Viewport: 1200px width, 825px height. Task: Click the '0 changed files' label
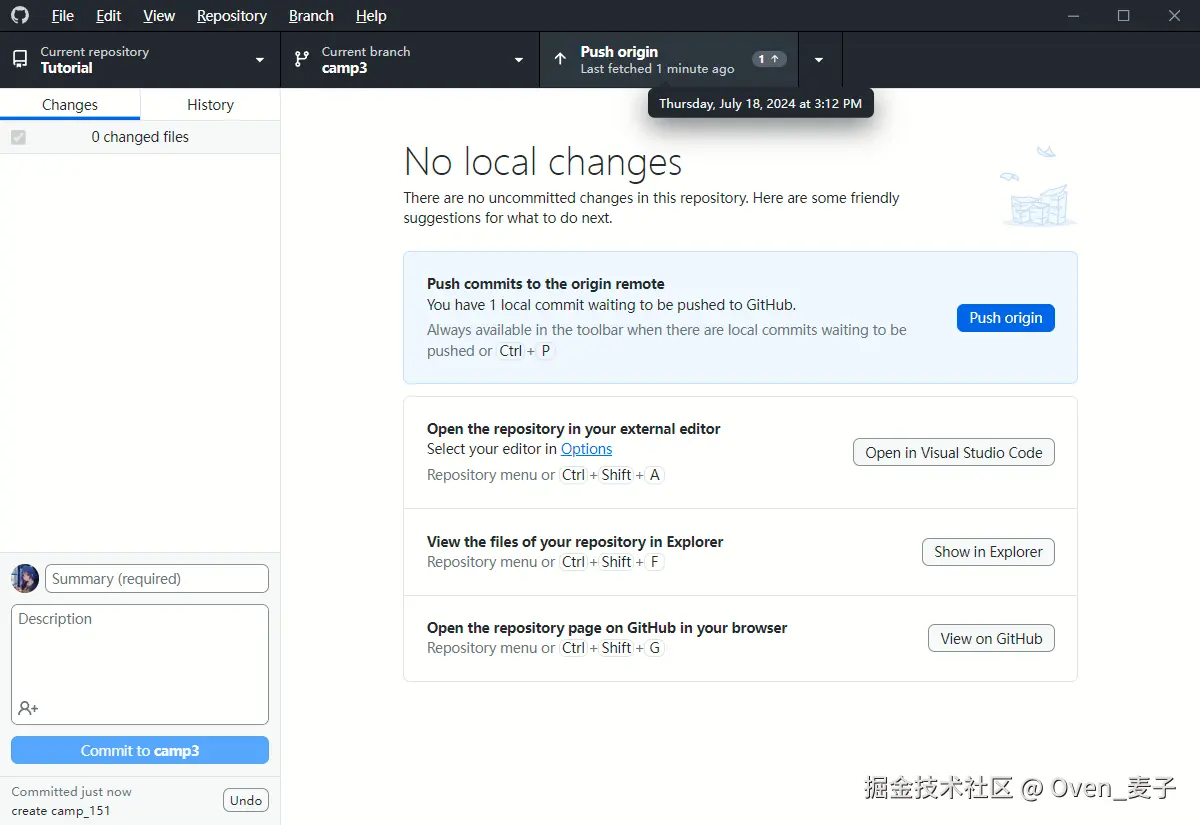tap(140, 137)
